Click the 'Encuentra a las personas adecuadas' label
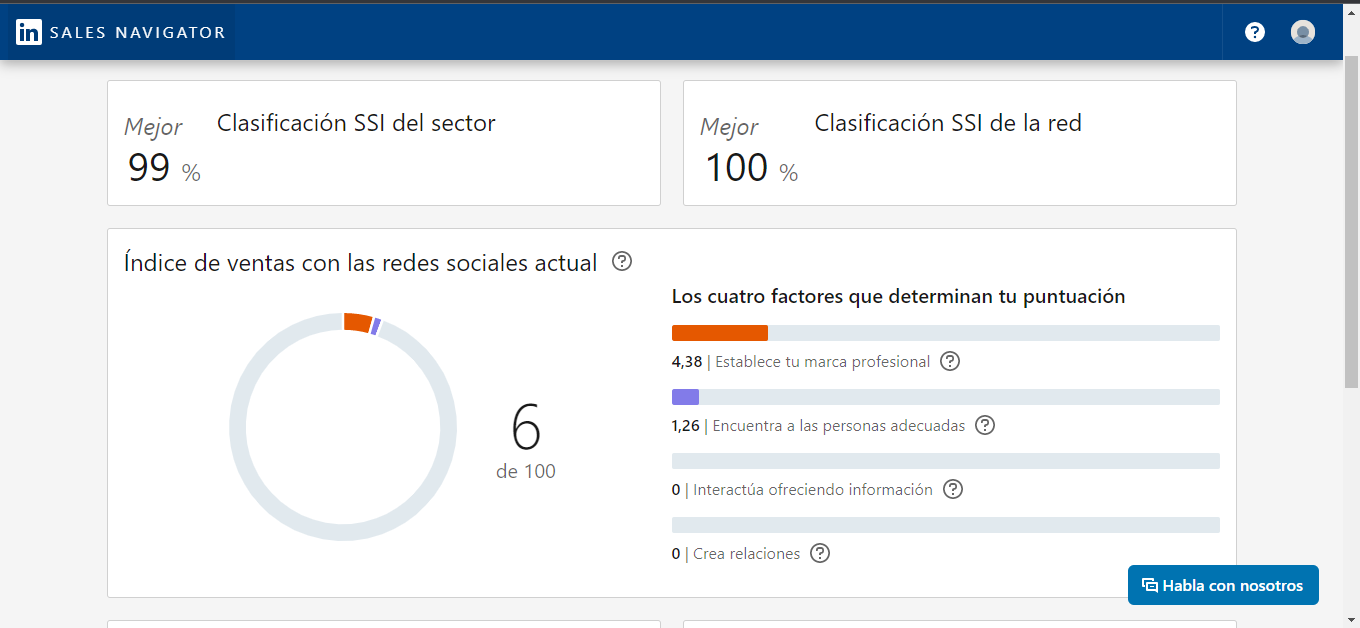 (x=839, y=426)
